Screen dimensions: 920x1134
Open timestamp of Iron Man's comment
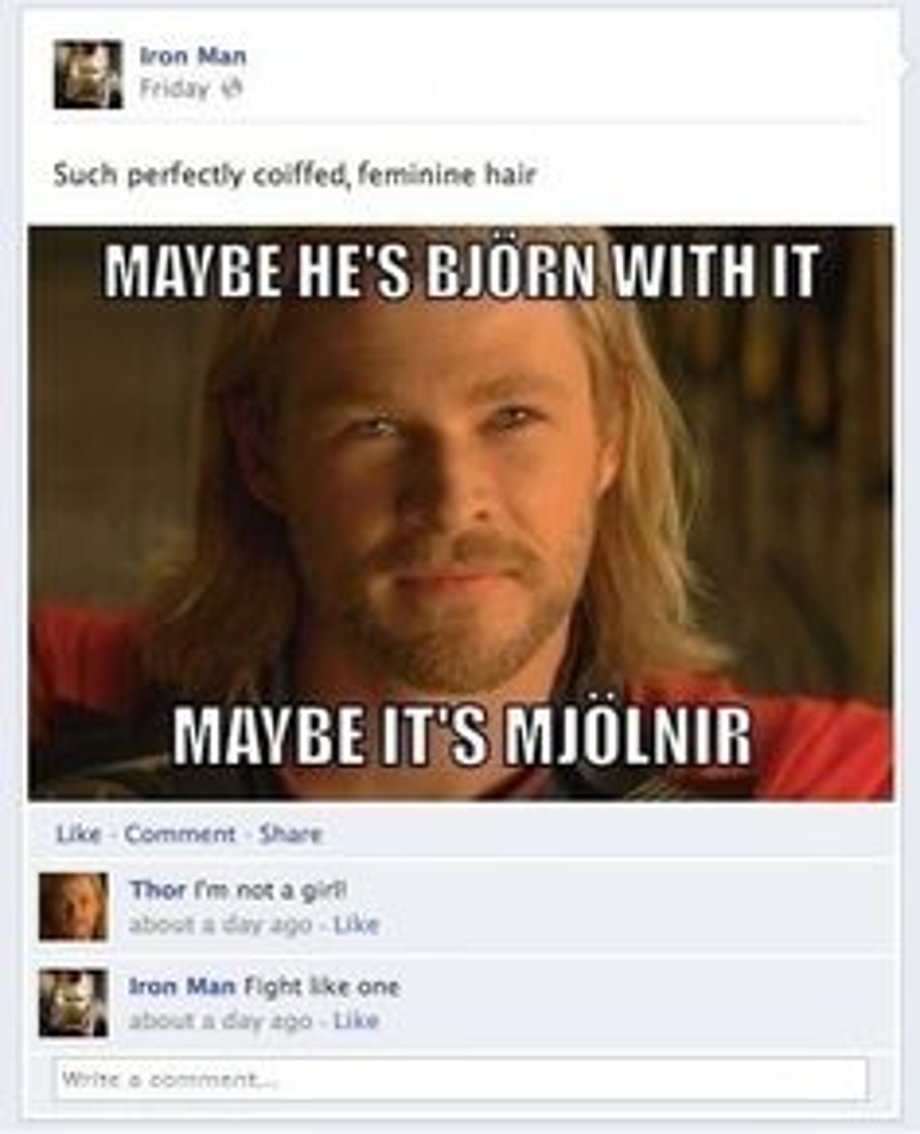[x=220, y=1020]
